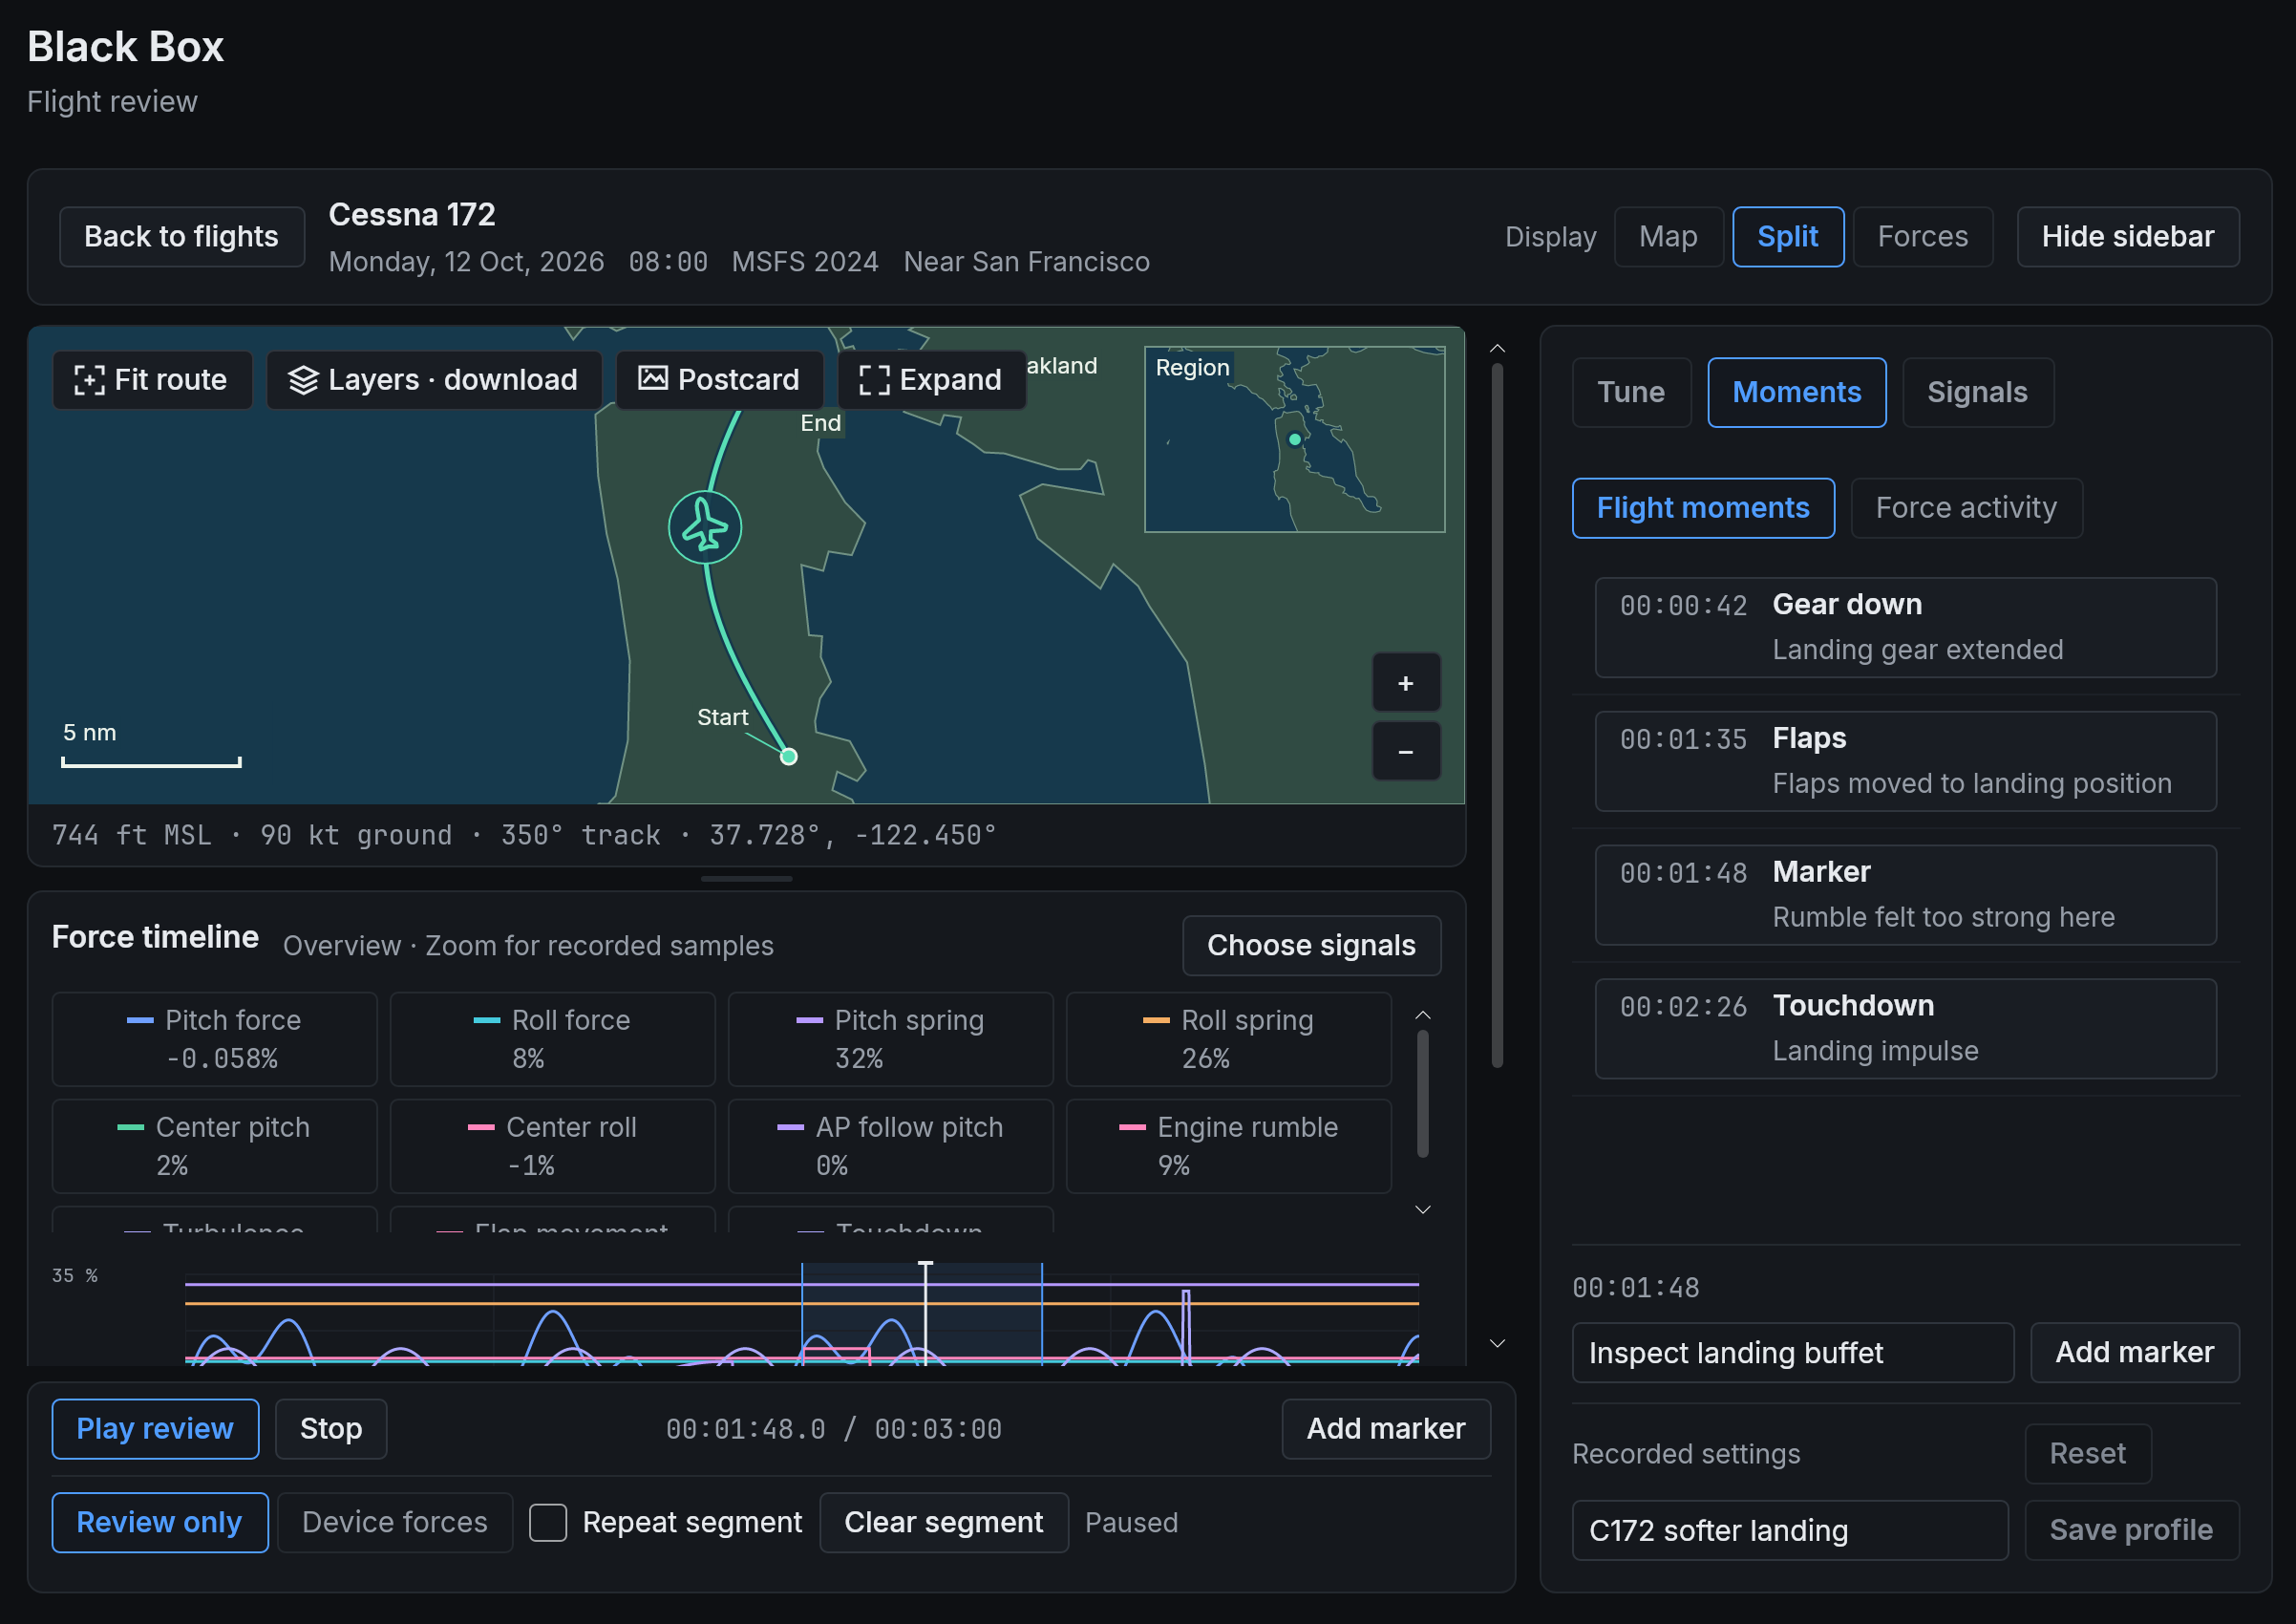The height and width of the screenshot is (1624, 2296).
Task: Select the Touchdown moment at 00:02:26
Action: [x=1905, y=1028]
